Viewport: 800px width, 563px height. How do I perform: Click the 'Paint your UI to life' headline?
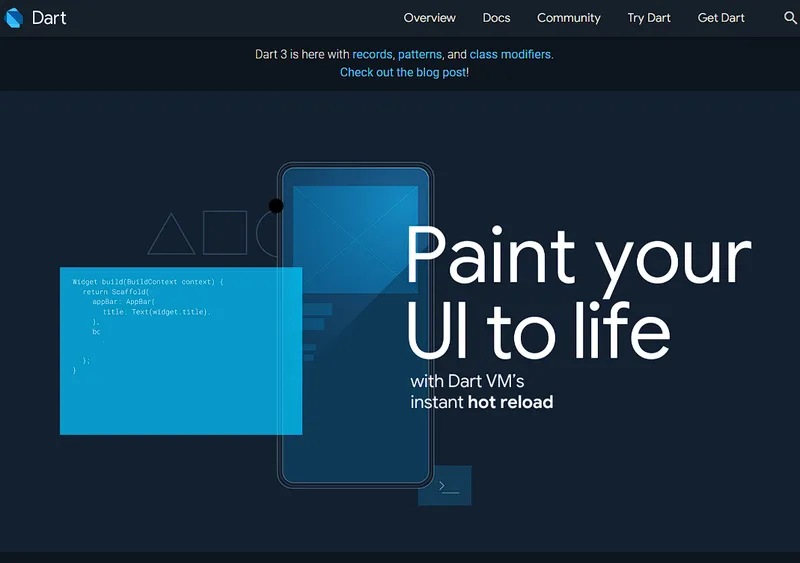pyautogui.click(x=579, y=293)
